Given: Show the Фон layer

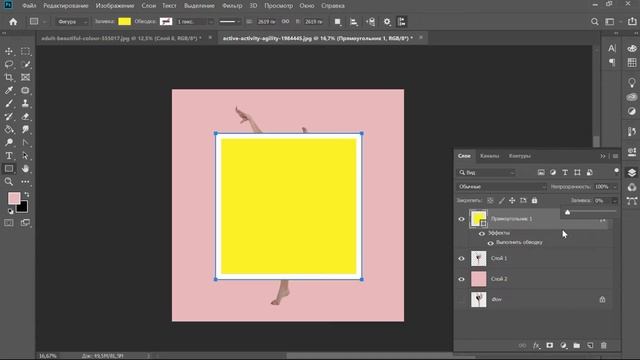Looking at the screenshot, I should pos(461,300).
